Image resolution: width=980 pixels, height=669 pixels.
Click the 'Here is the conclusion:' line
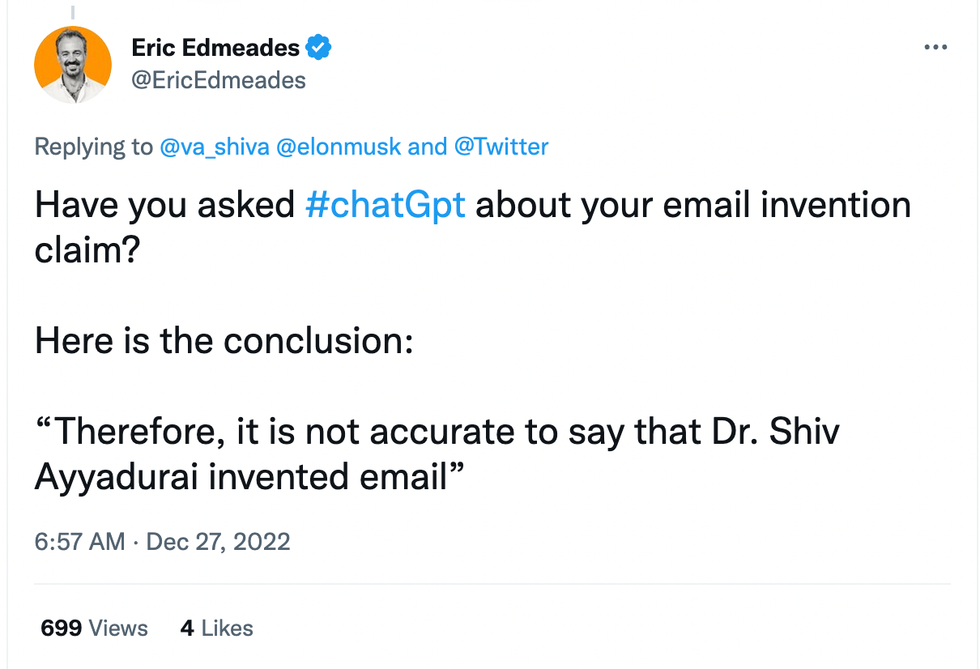pyautogui.click(x=224, y=341)
